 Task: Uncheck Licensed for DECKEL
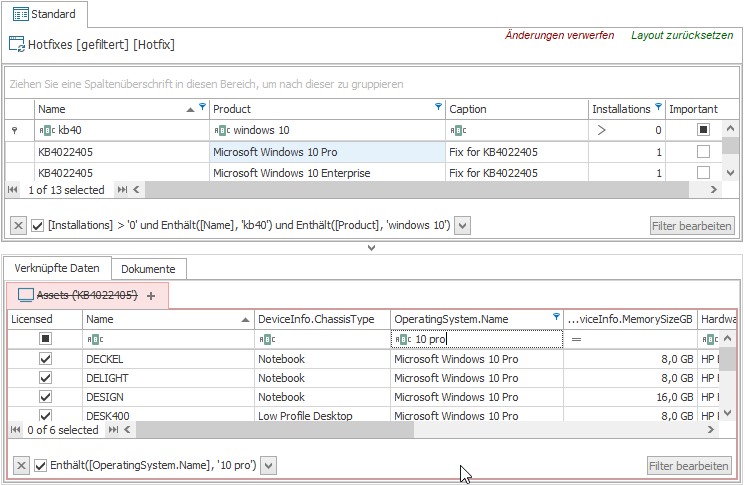pos(45,359)
